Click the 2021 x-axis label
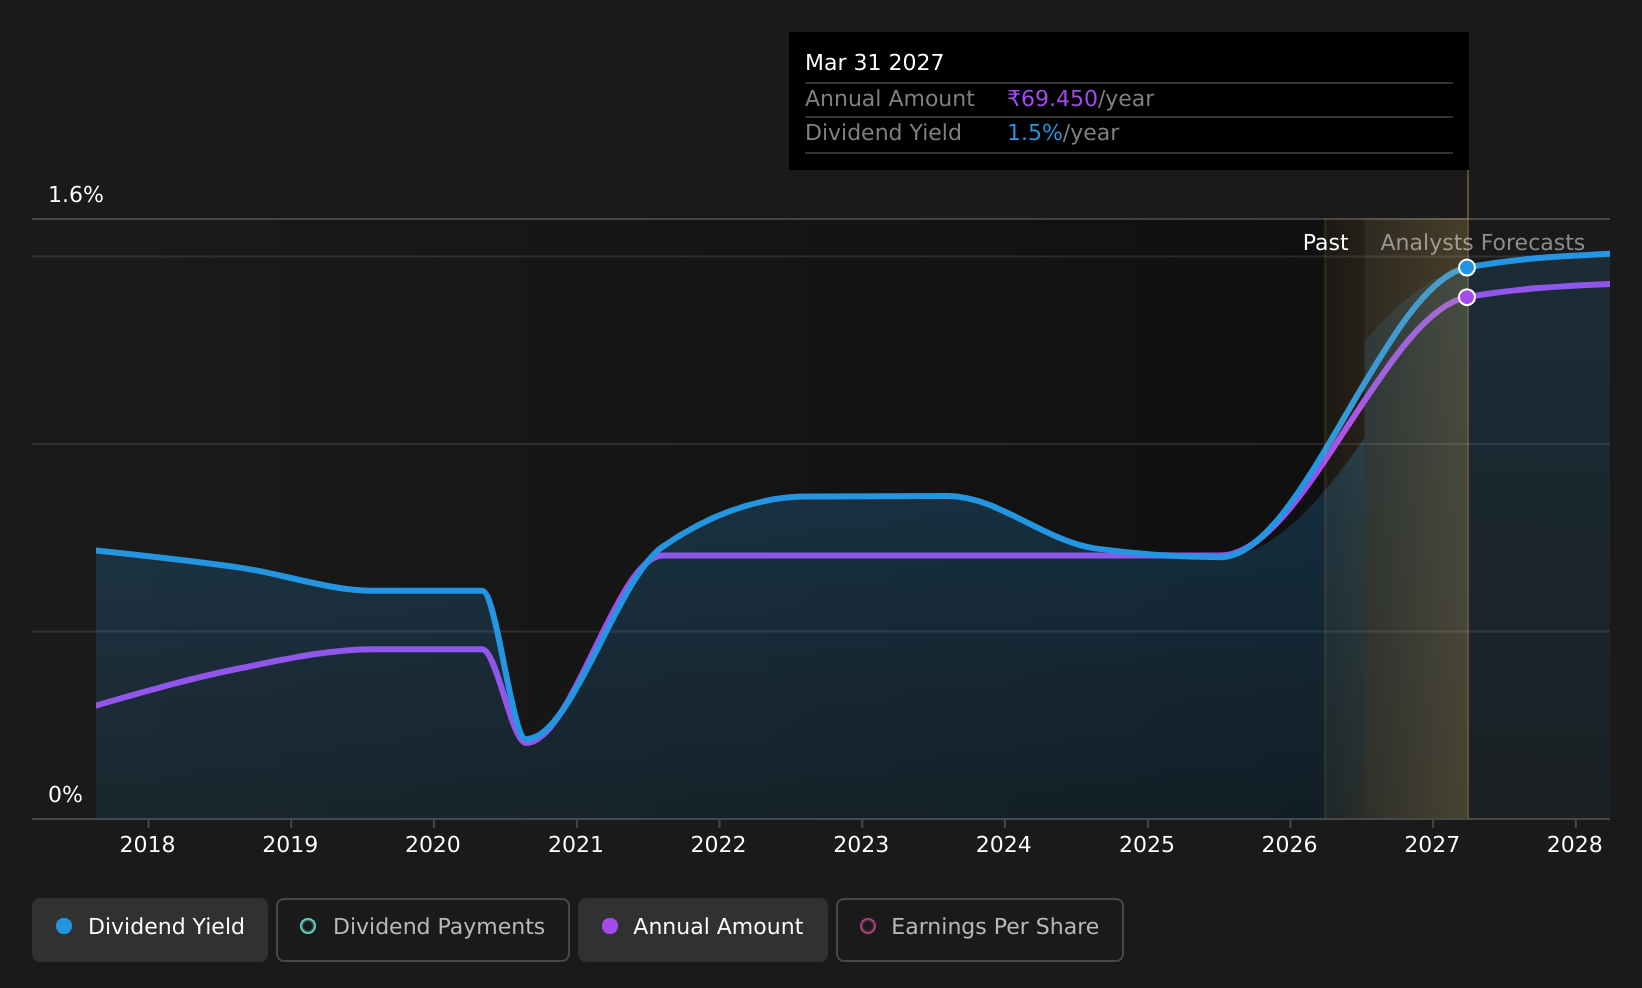 pyautogui.click(x=576, y=845)
